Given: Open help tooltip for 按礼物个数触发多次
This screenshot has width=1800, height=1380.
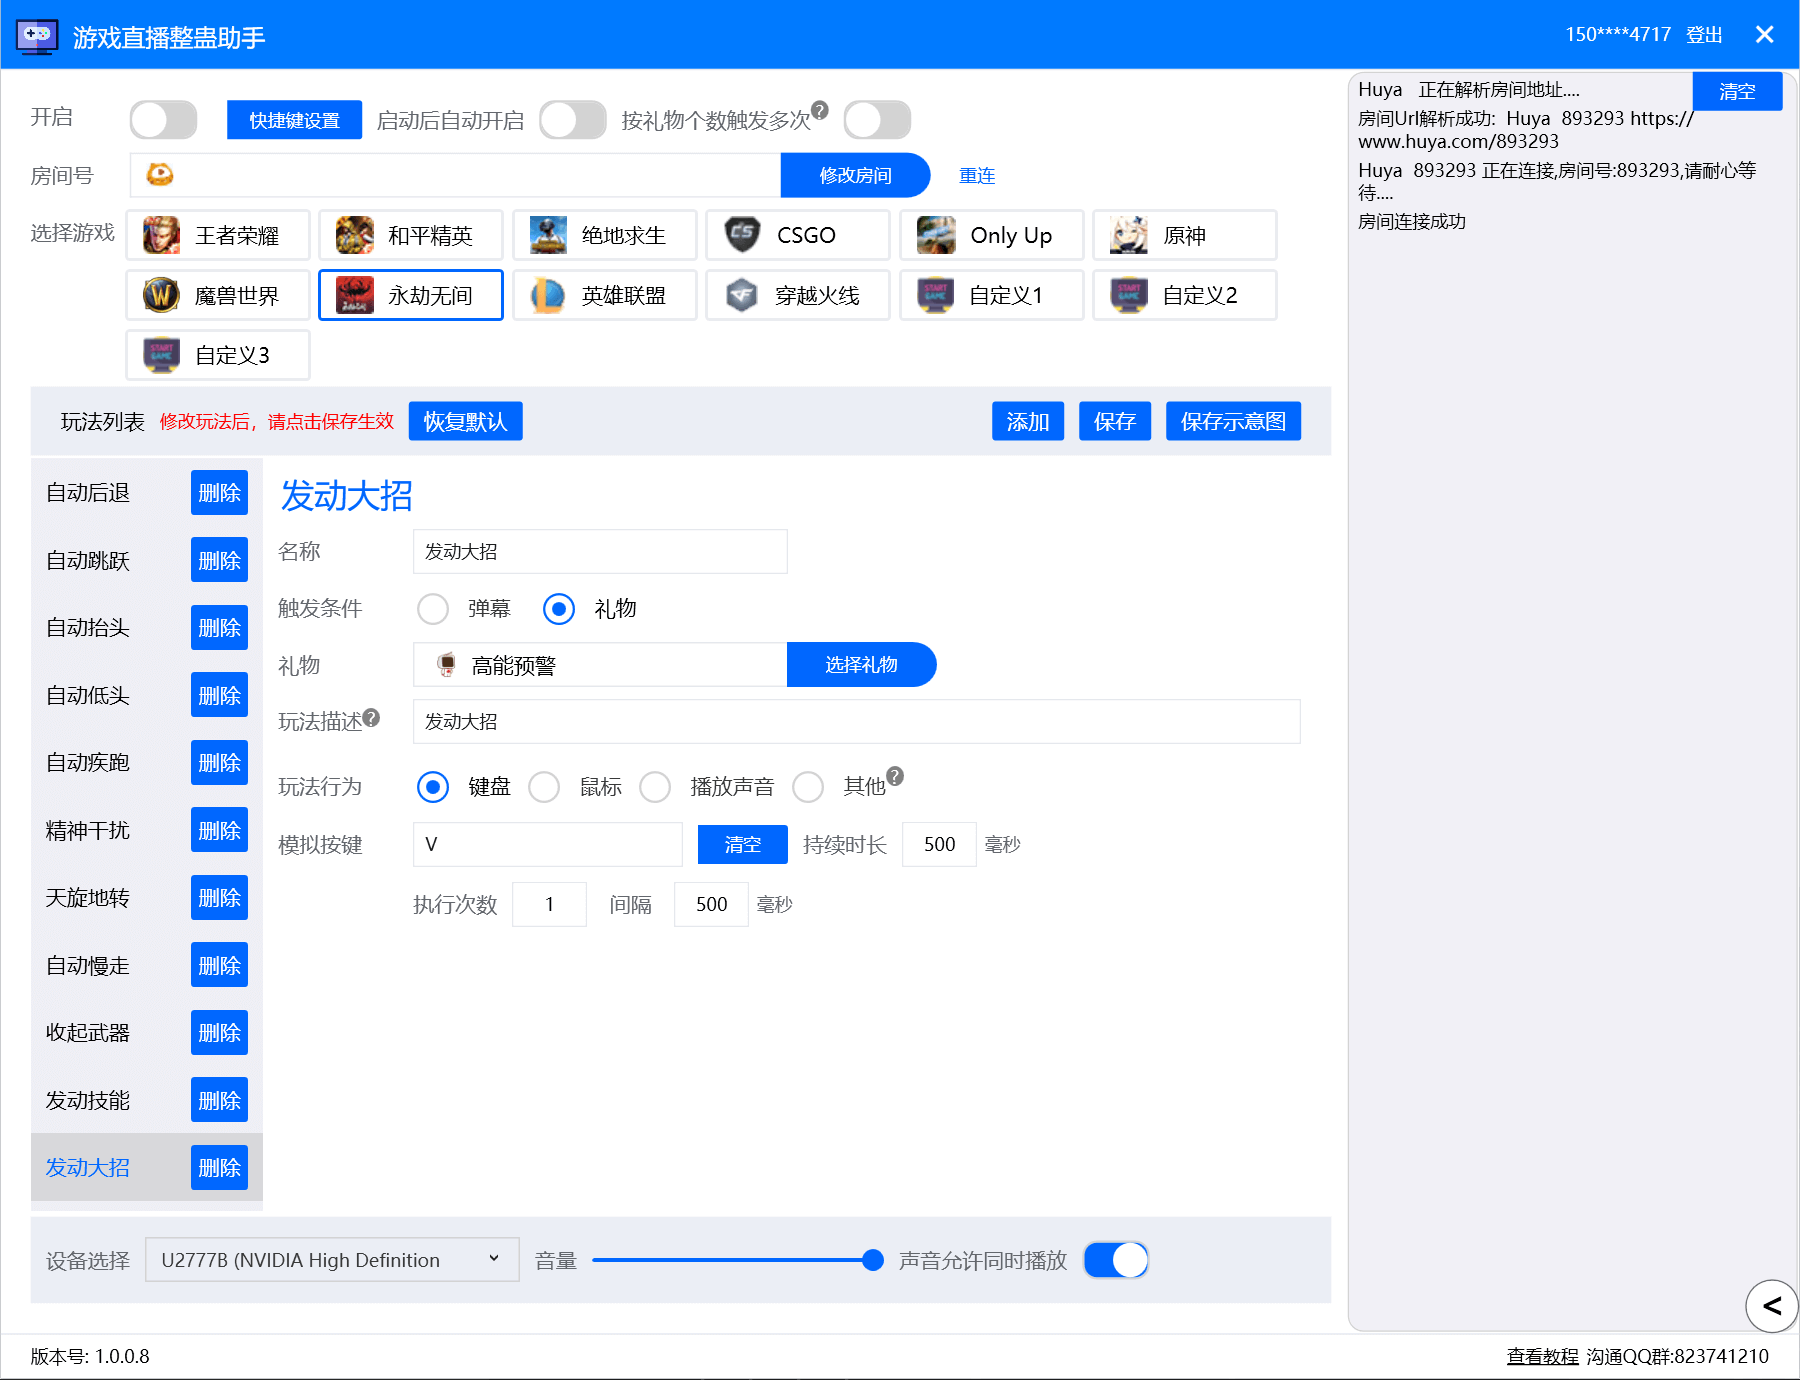Looking at the screenshot, I should pyautogui.click(x=820, y=110).
